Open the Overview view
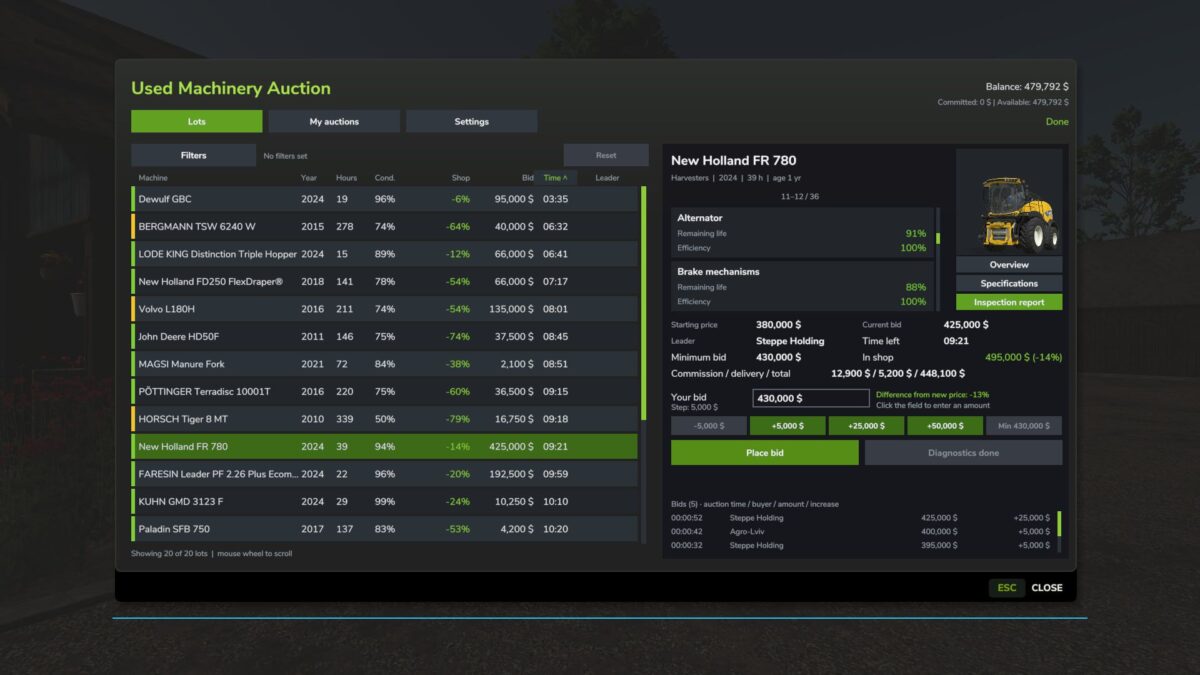Screen dimensions: 1200x675 pos(1009,265)
